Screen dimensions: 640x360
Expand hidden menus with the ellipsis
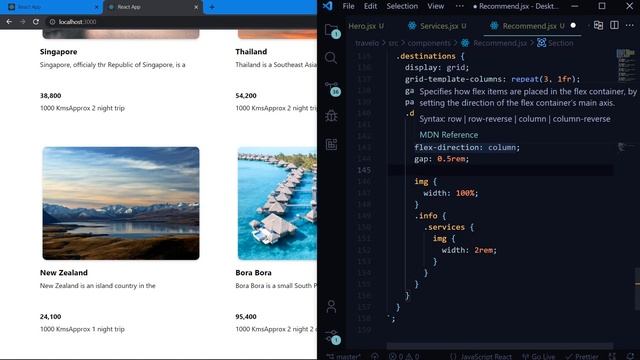coord(460,6)
